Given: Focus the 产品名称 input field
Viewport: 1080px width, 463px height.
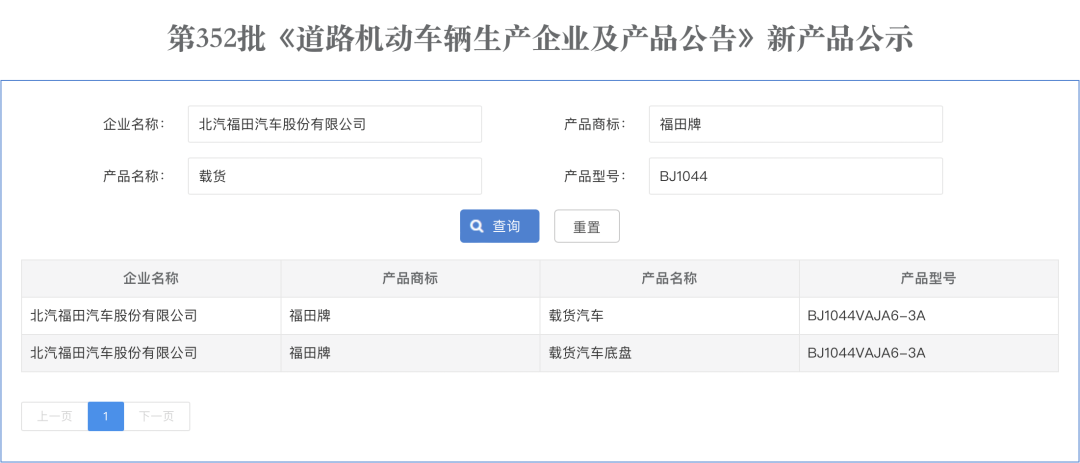Looking at the screenshot, I should (x=335, y=176).
